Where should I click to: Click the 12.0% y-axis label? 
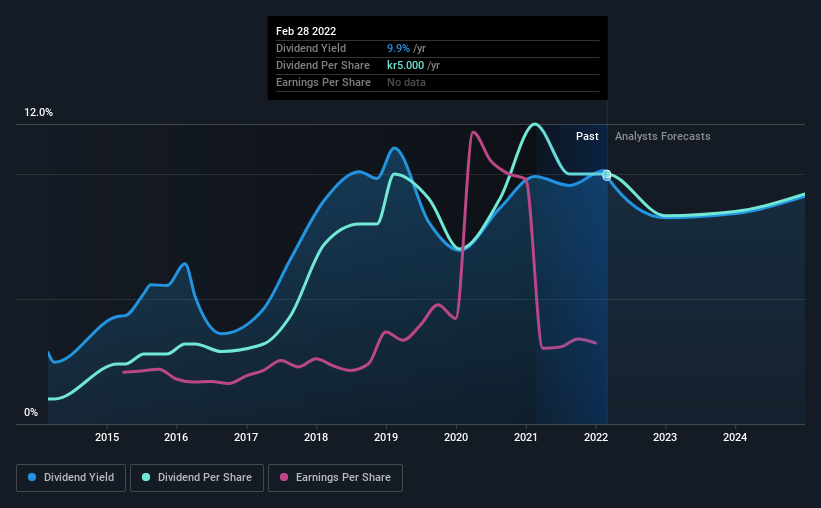pyautogui.click(x=38, y=113)
